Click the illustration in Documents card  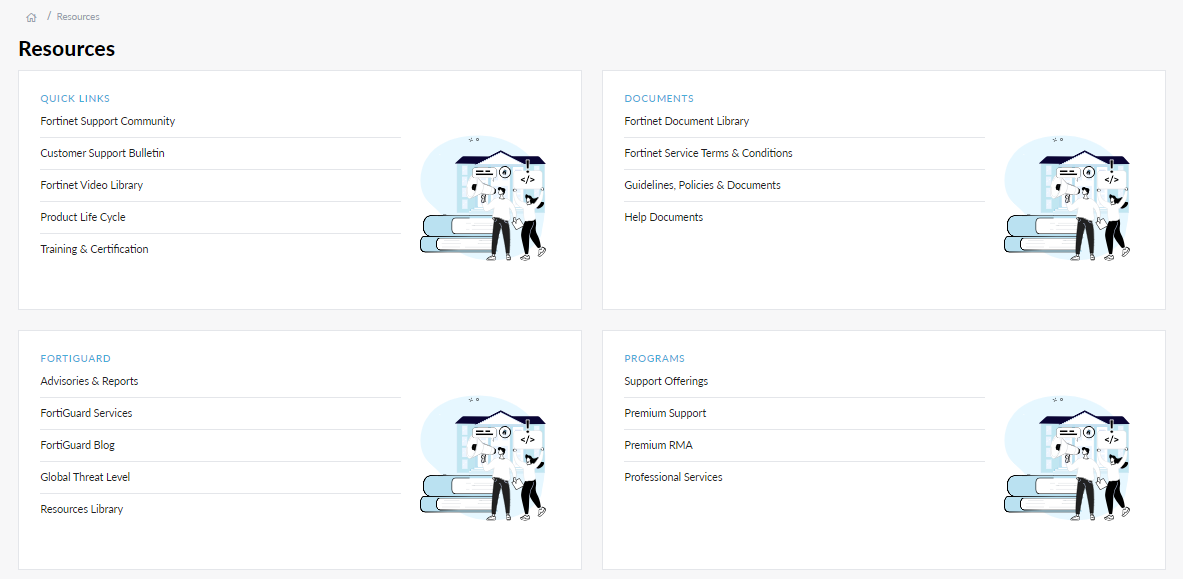[x=1068, y=199]
